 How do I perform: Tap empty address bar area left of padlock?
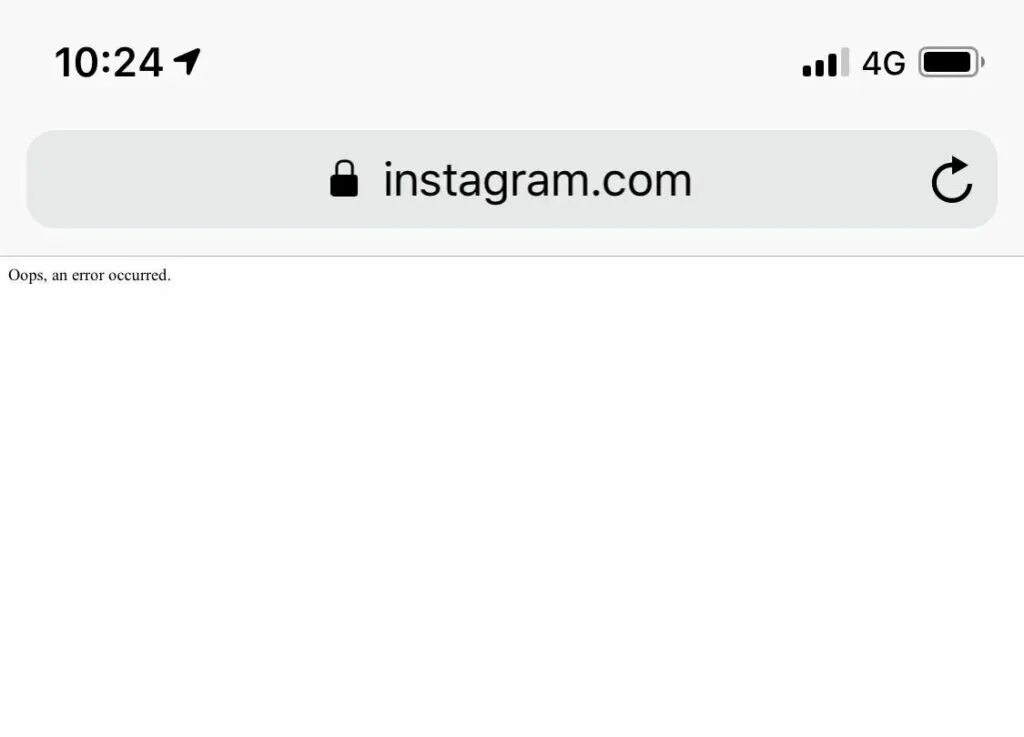176,179
